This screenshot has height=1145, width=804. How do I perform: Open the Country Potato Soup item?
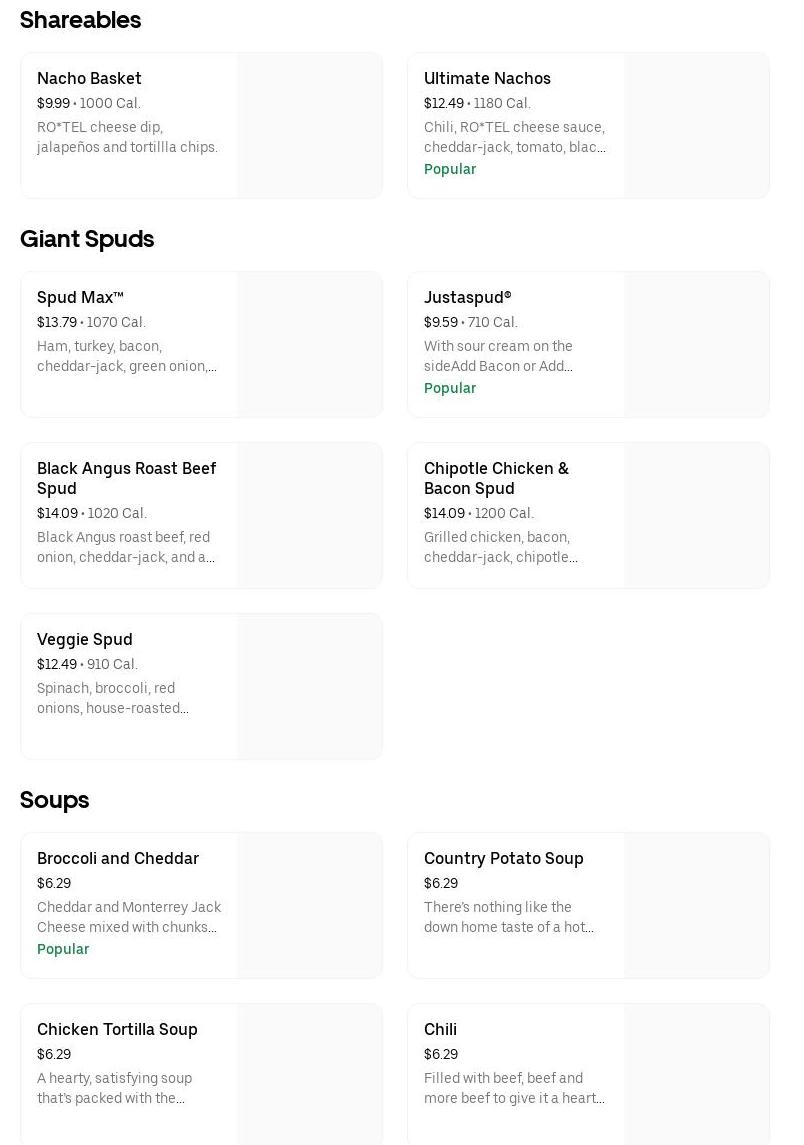(503, 858)
